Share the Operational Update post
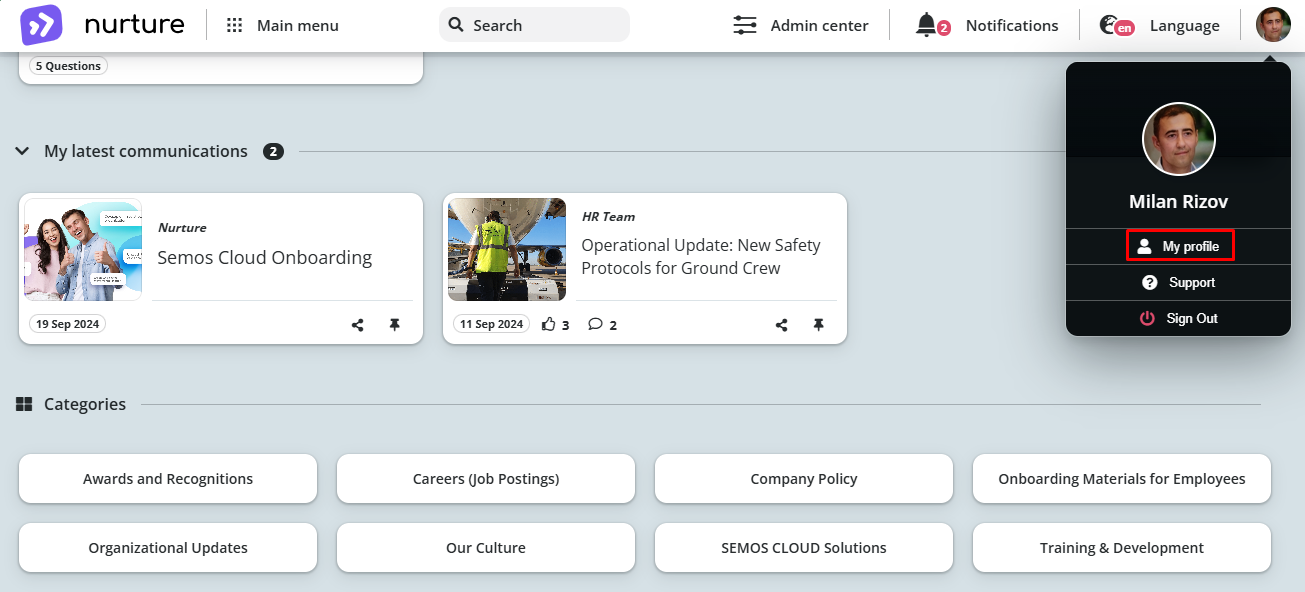The height and width of the screenshot is (592, 1305). 782,325
